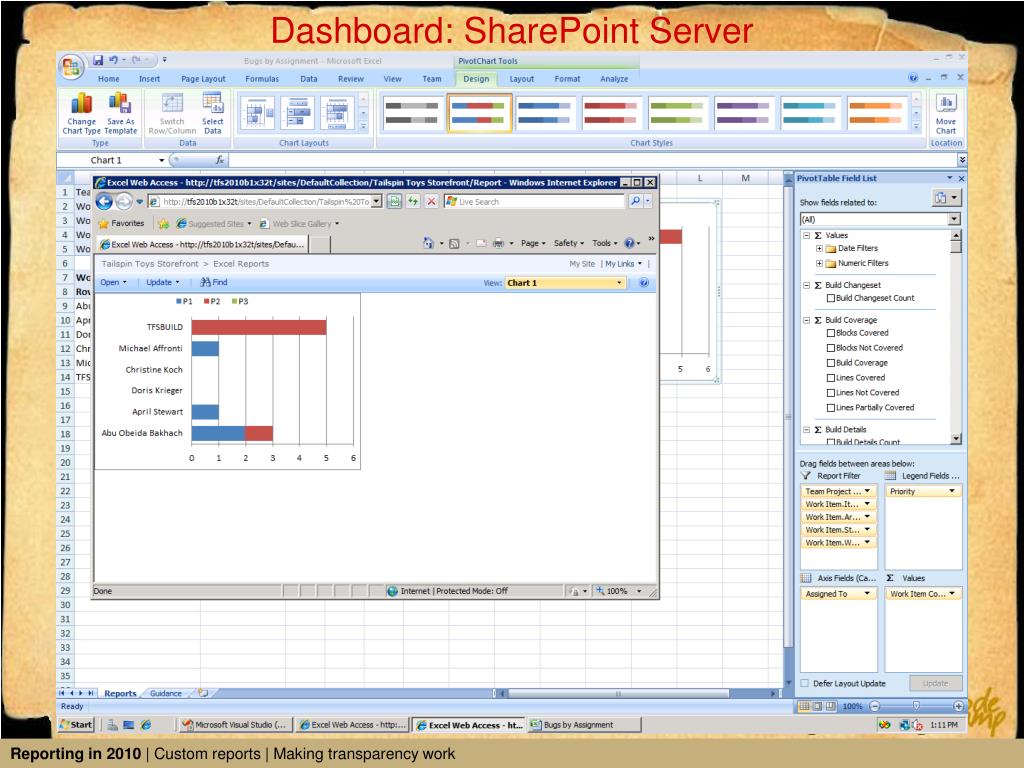
Task: Open the IE Help question icon
Action: [630, 243]
